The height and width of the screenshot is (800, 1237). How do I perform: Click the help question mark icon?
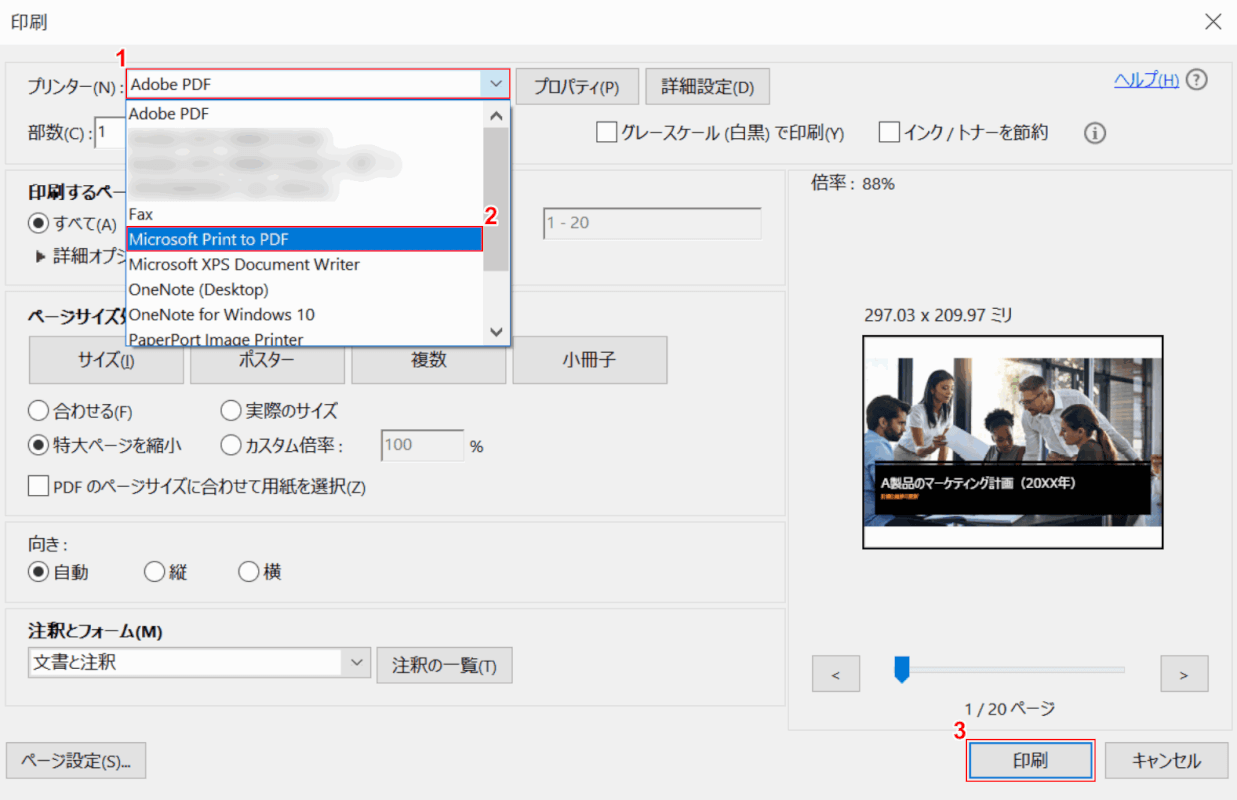[1197, 81]
